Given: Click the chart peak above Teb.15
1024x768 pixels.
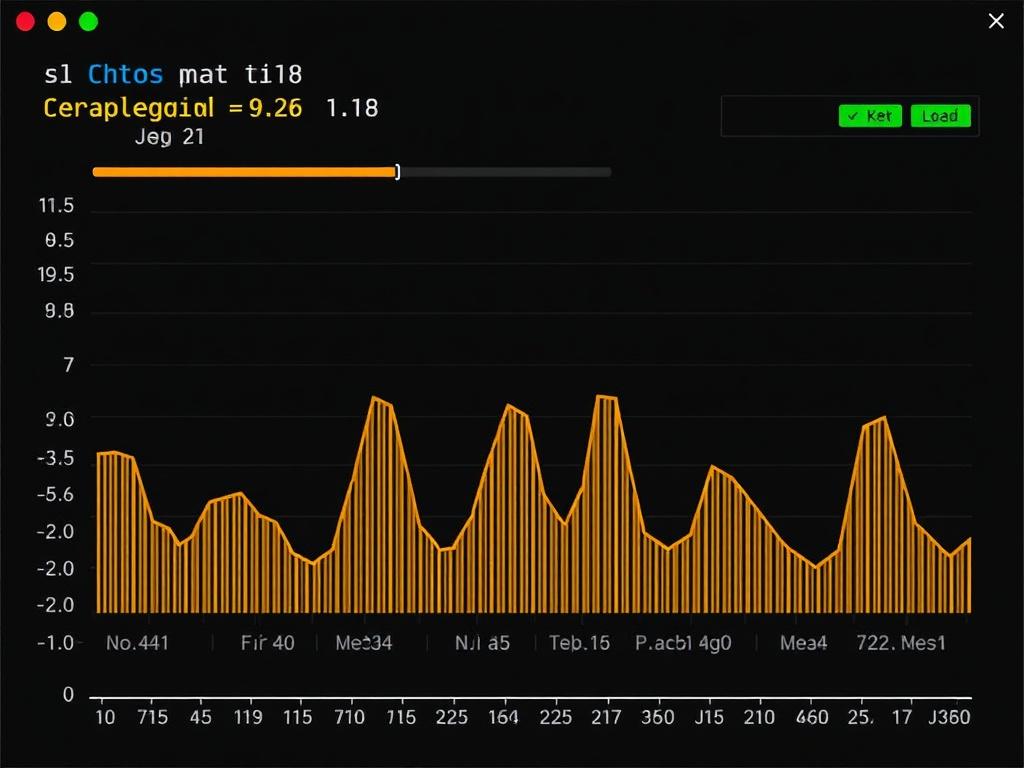Looking at the screenshot, I should 606,398.
